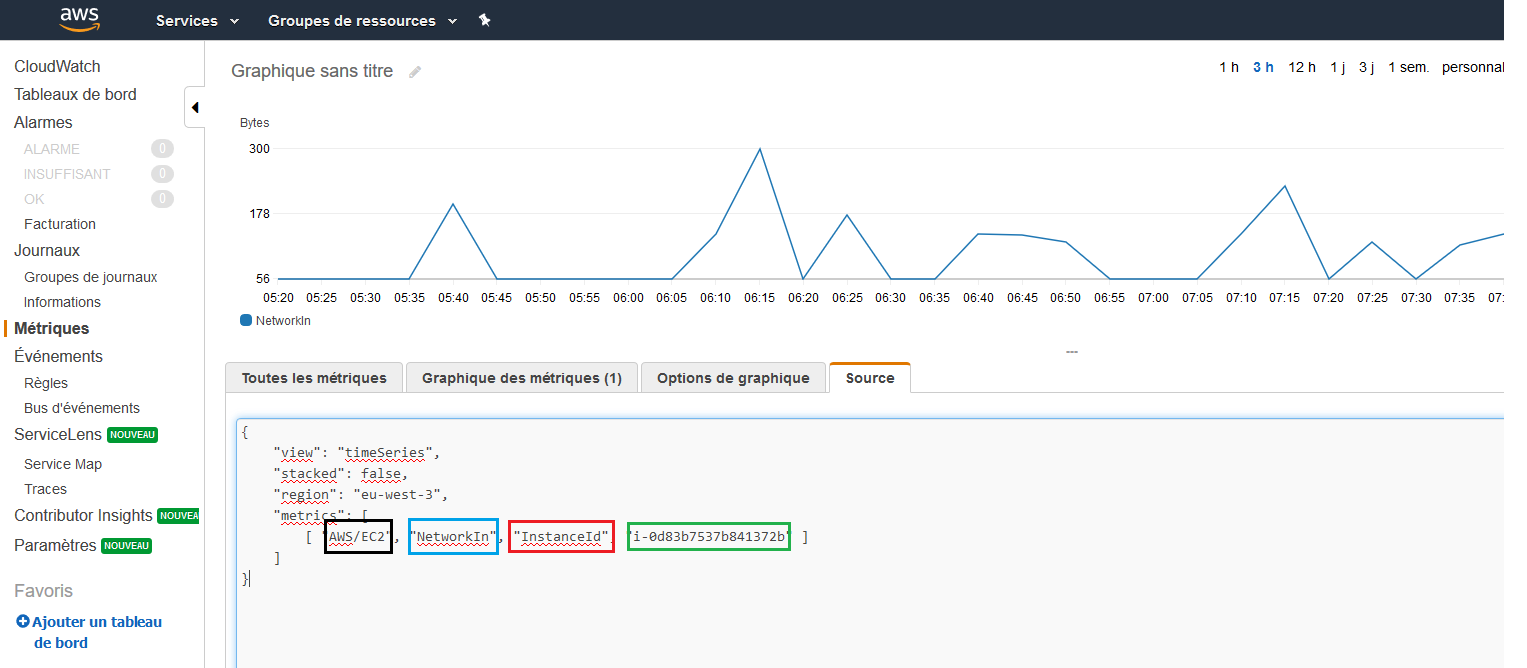1527x668 pixels.
Task: Expand the Groupes de ressources menu
Action: click(363, 20)
